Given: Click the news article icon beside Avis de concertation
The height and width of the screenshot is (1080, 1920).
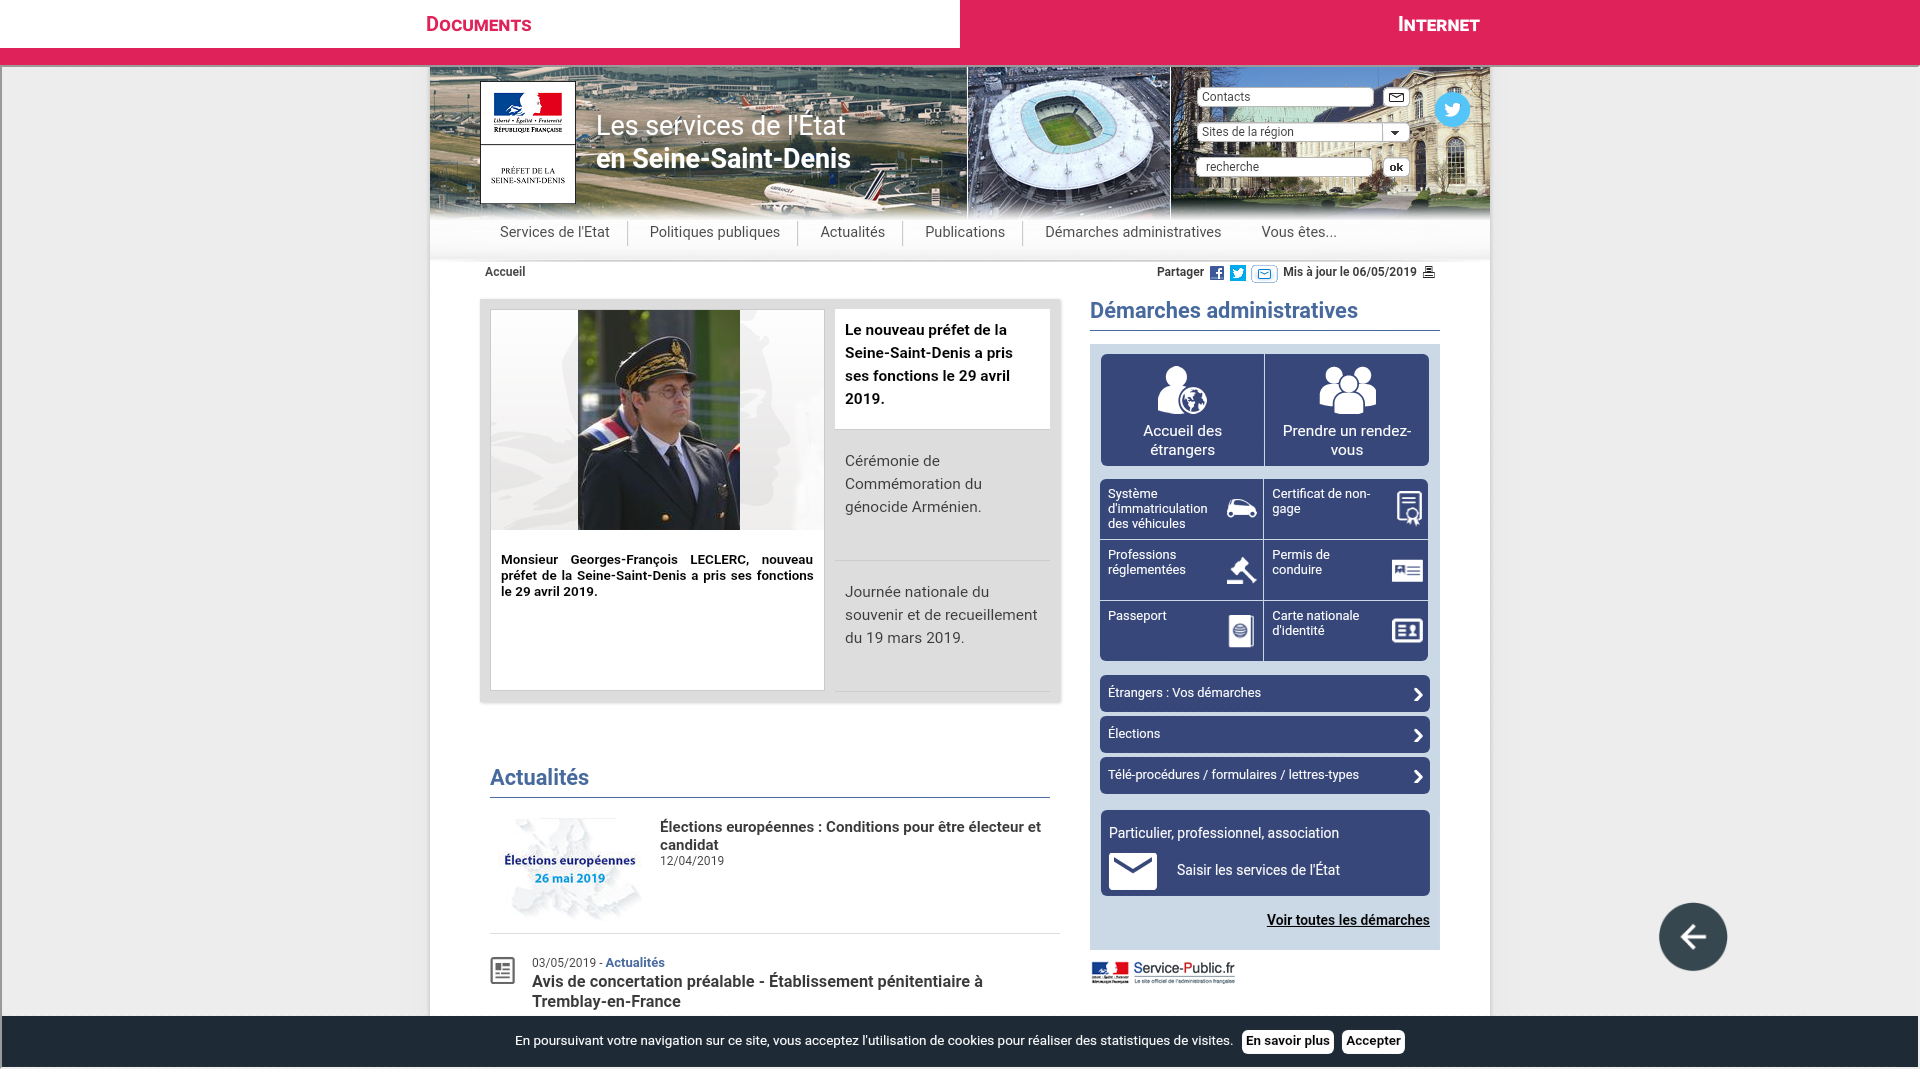Looking at the screenshot, I should (x=503, y=970).
